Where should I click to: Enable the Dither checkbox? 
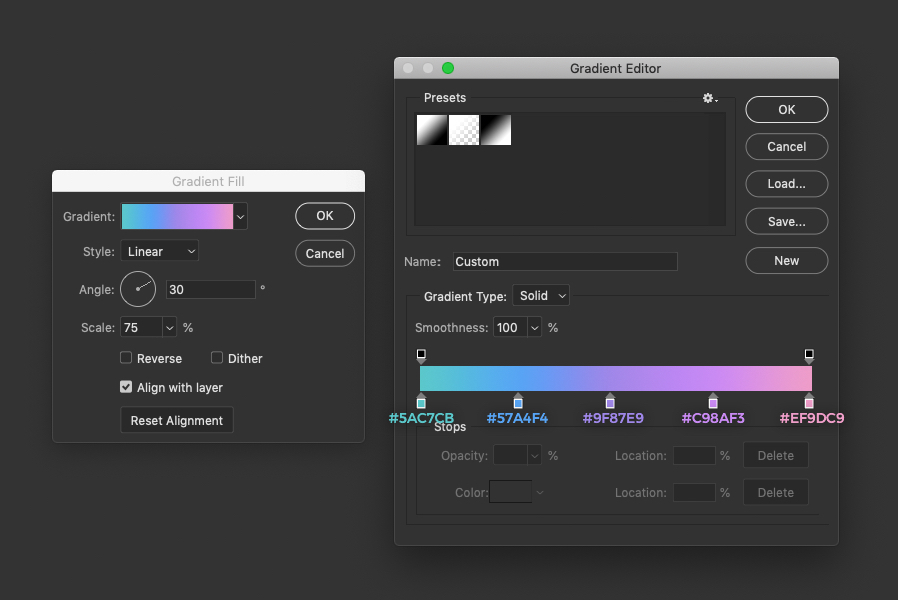[x=216, y=358]
